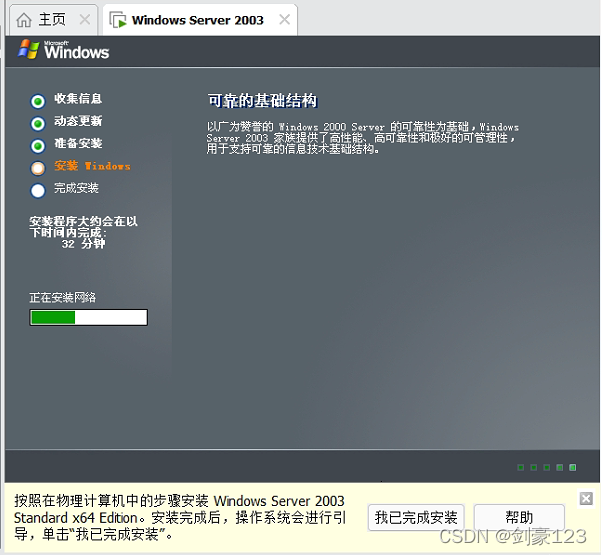Close the 主页 tab
602x555 pixels.
84,19
